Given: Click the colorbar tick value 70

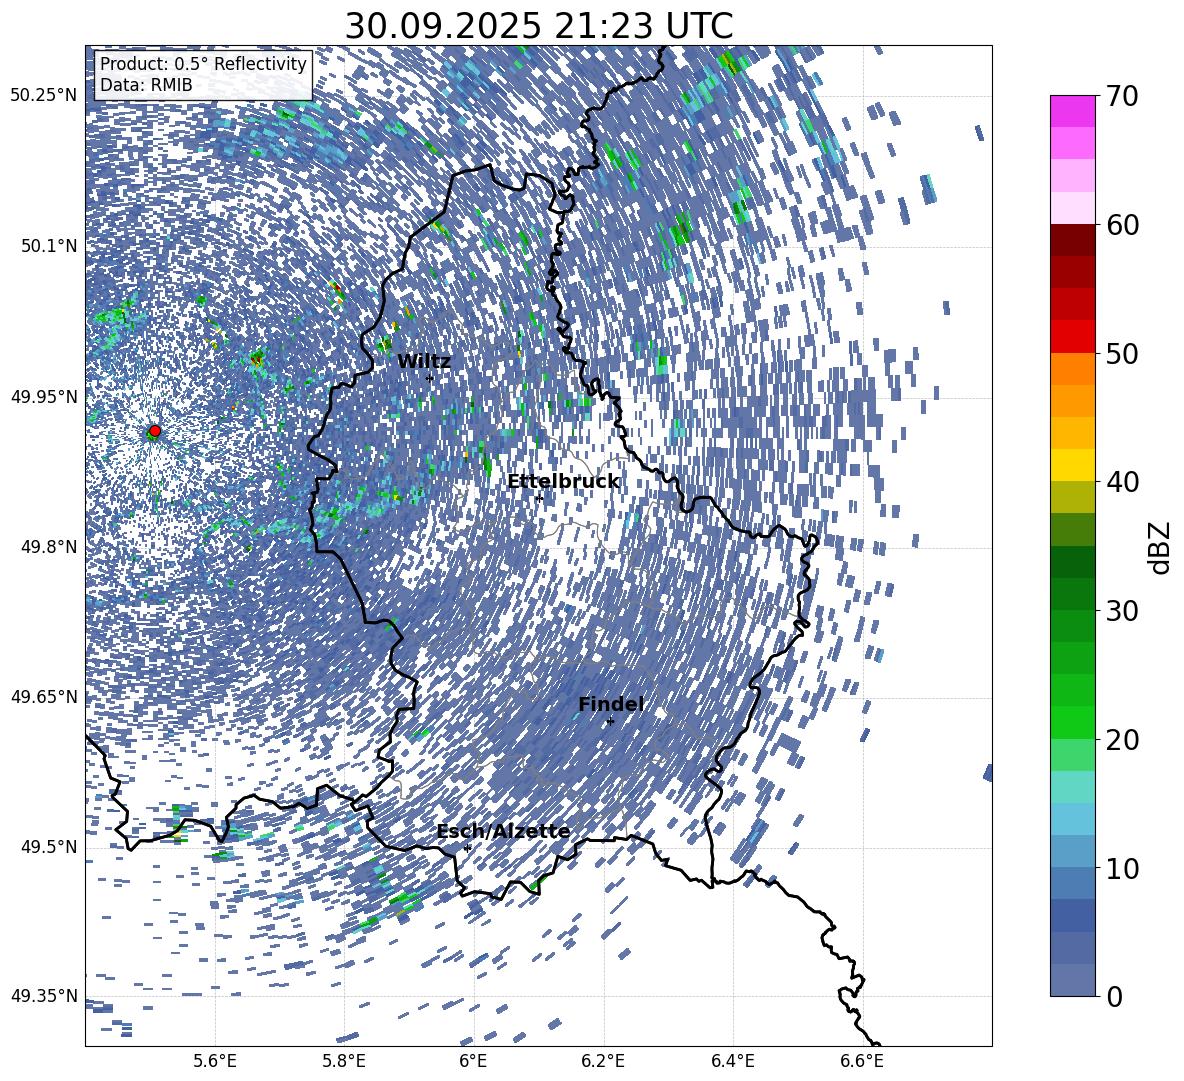Looking at the screenshot, I should tap(1122, 97).
